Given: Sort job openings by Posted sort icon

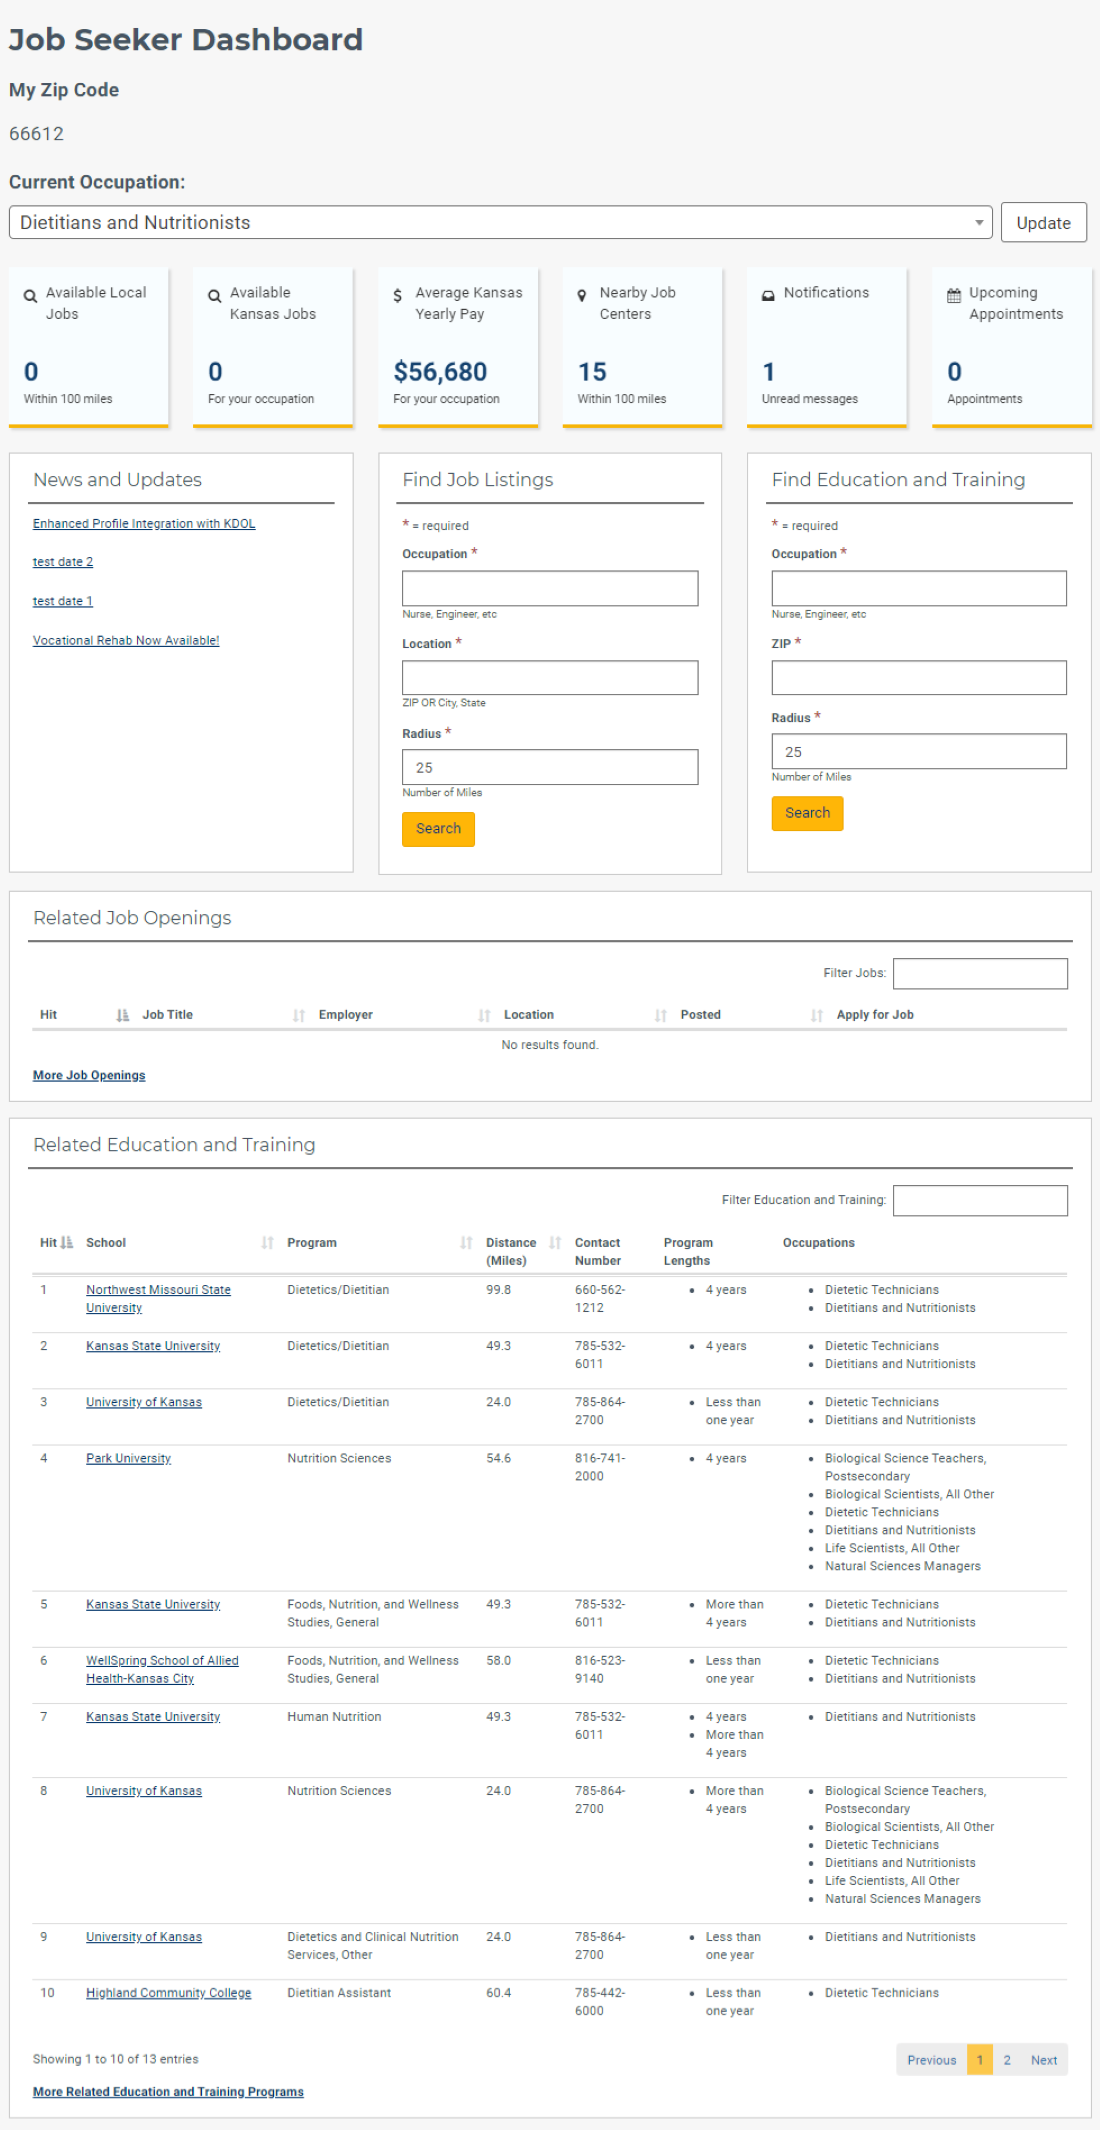Looking at the screenshot, I should [x=817, y=1015].
